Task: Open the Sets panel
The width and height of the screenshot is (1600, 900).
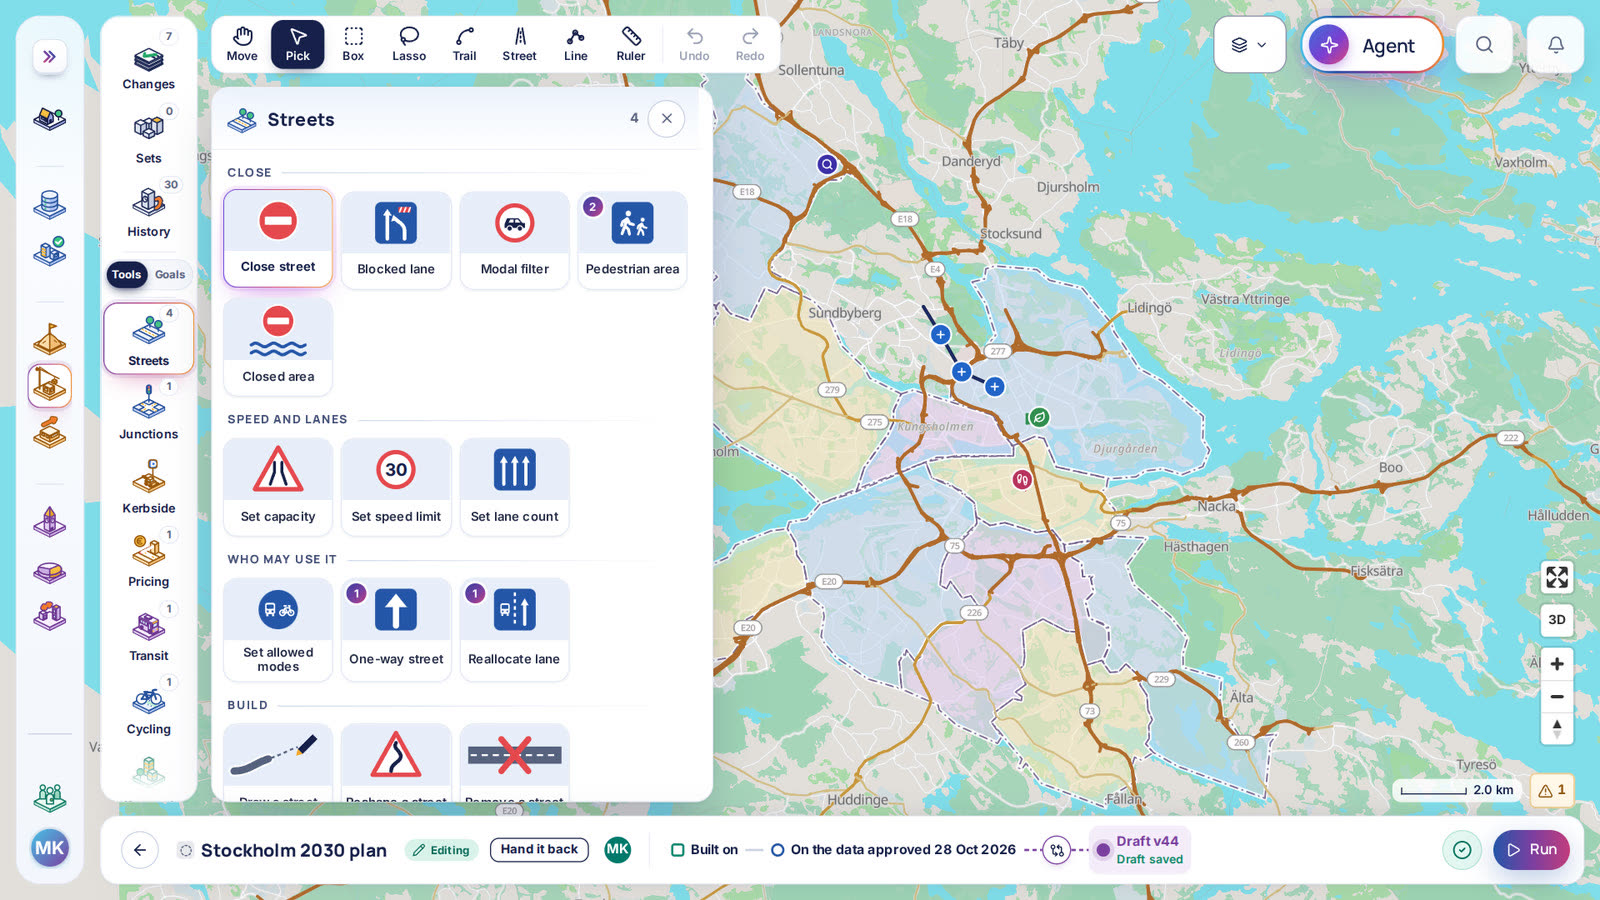Action: (x=149, y=137)
